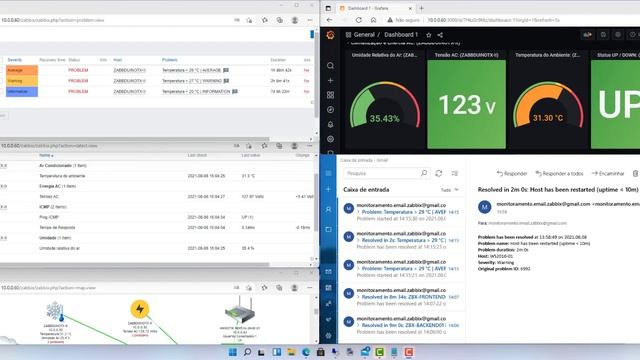Open home page in Grafana browser

(373, 20)
